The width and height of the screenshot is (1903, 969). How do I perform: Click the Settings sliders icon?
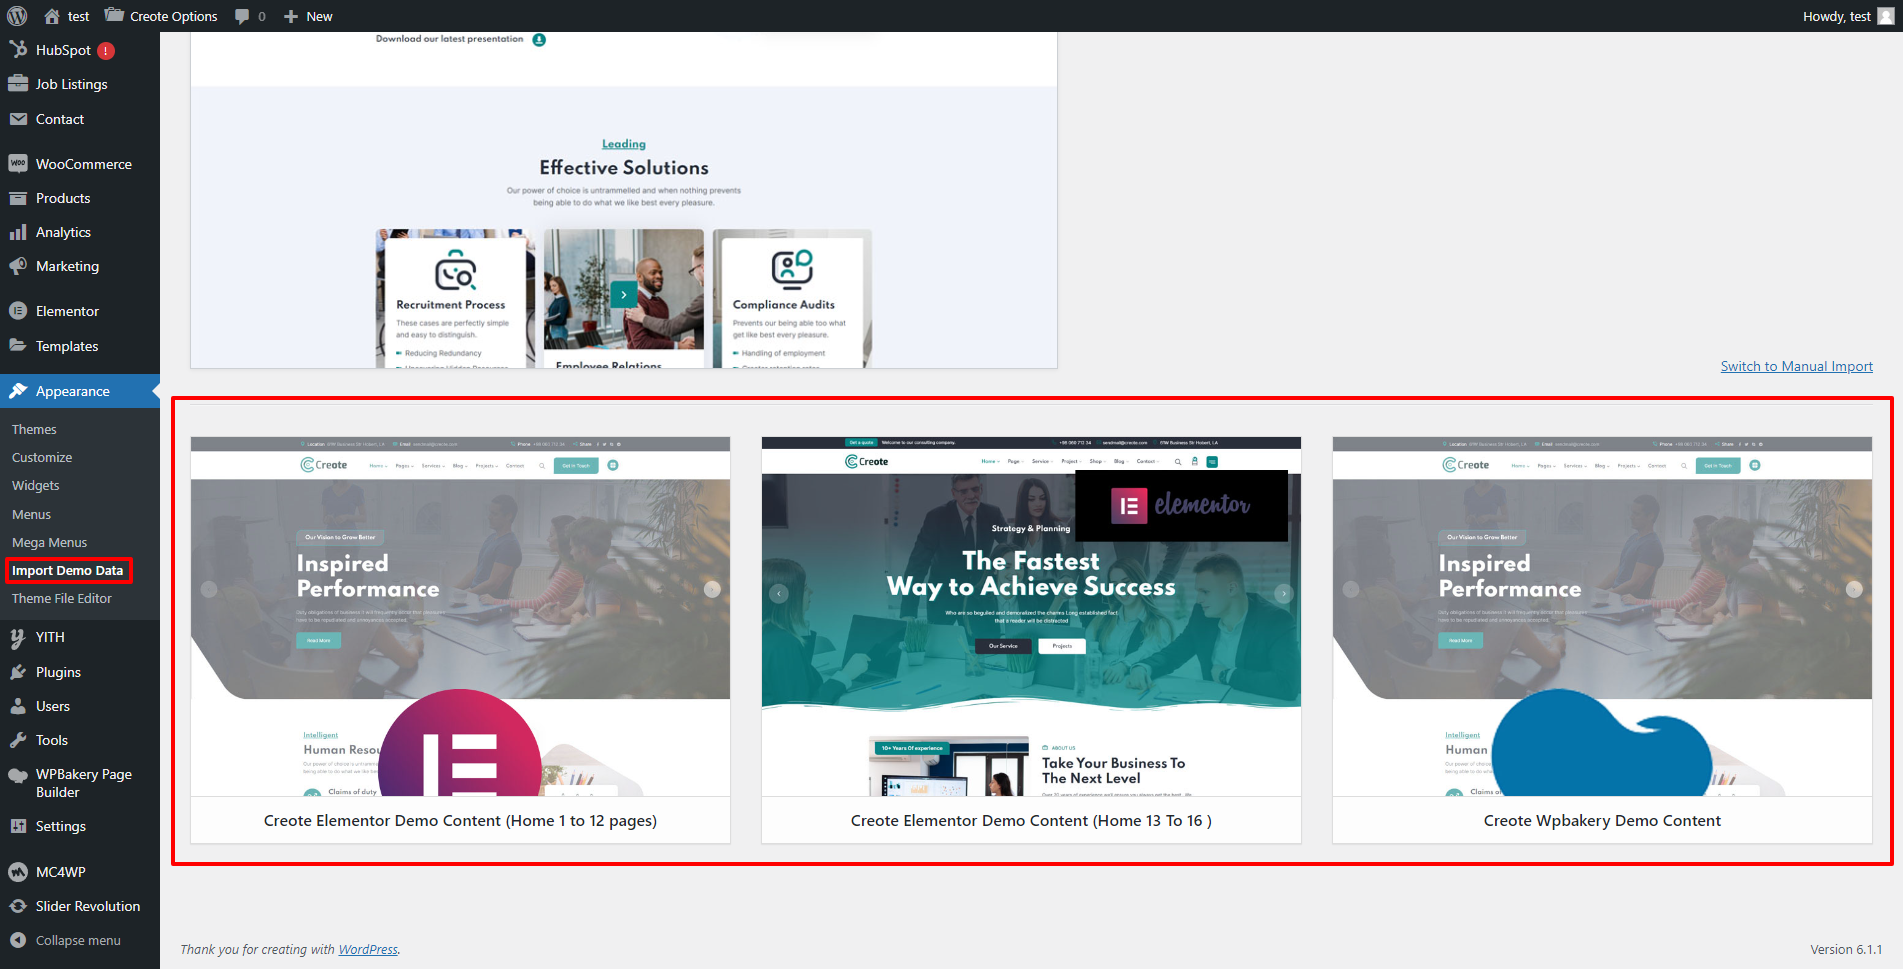click(x=18, y=826)
